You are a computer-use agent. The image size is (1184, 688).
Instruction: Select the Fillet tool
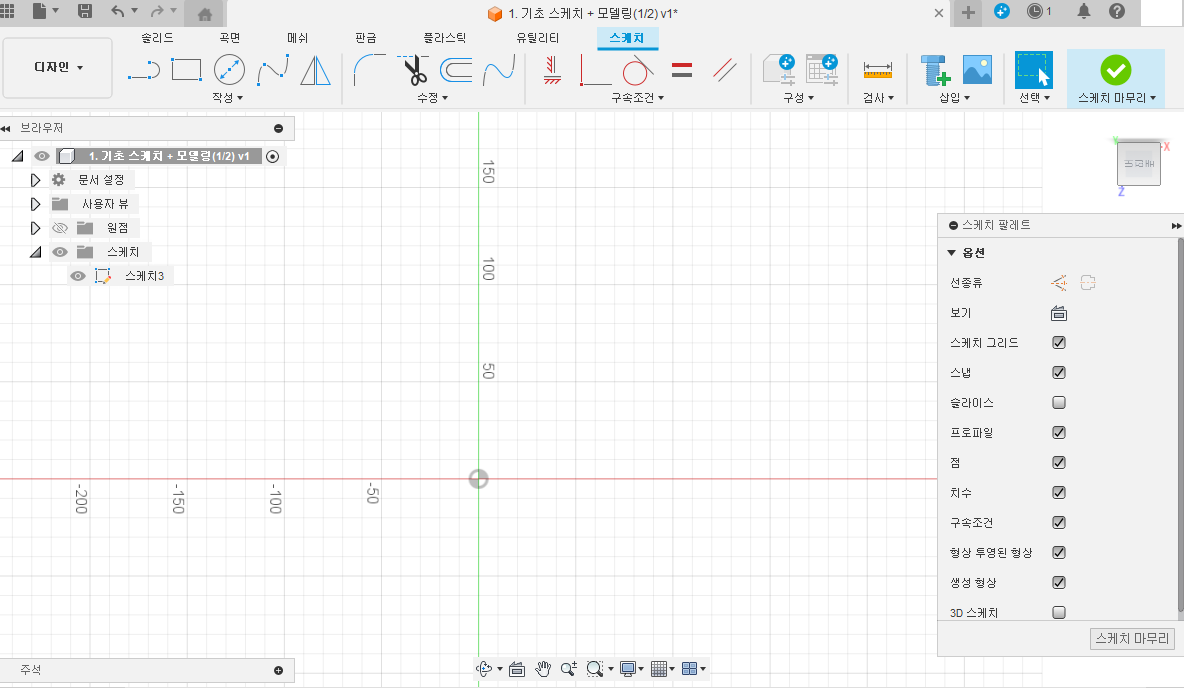pos(368,69)
